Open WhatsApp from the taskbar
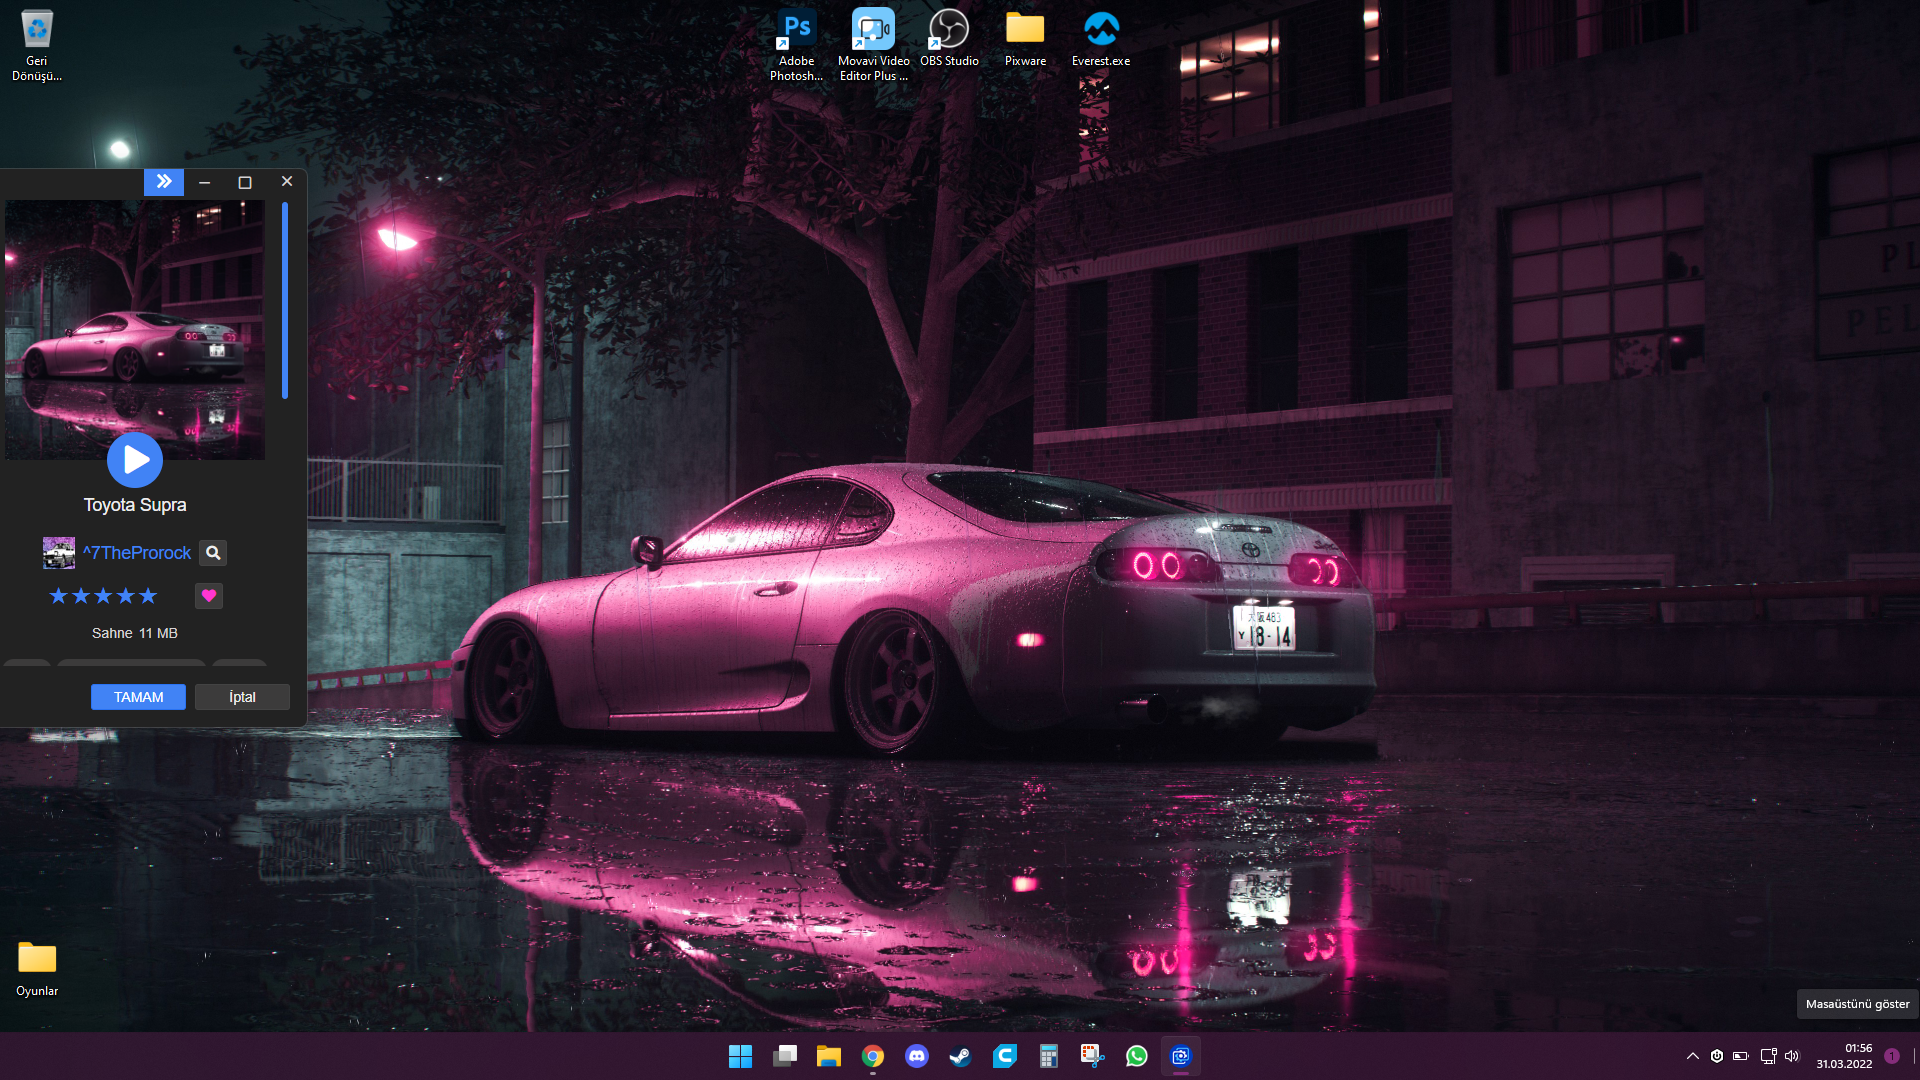 click(x=1137, y=1056)
